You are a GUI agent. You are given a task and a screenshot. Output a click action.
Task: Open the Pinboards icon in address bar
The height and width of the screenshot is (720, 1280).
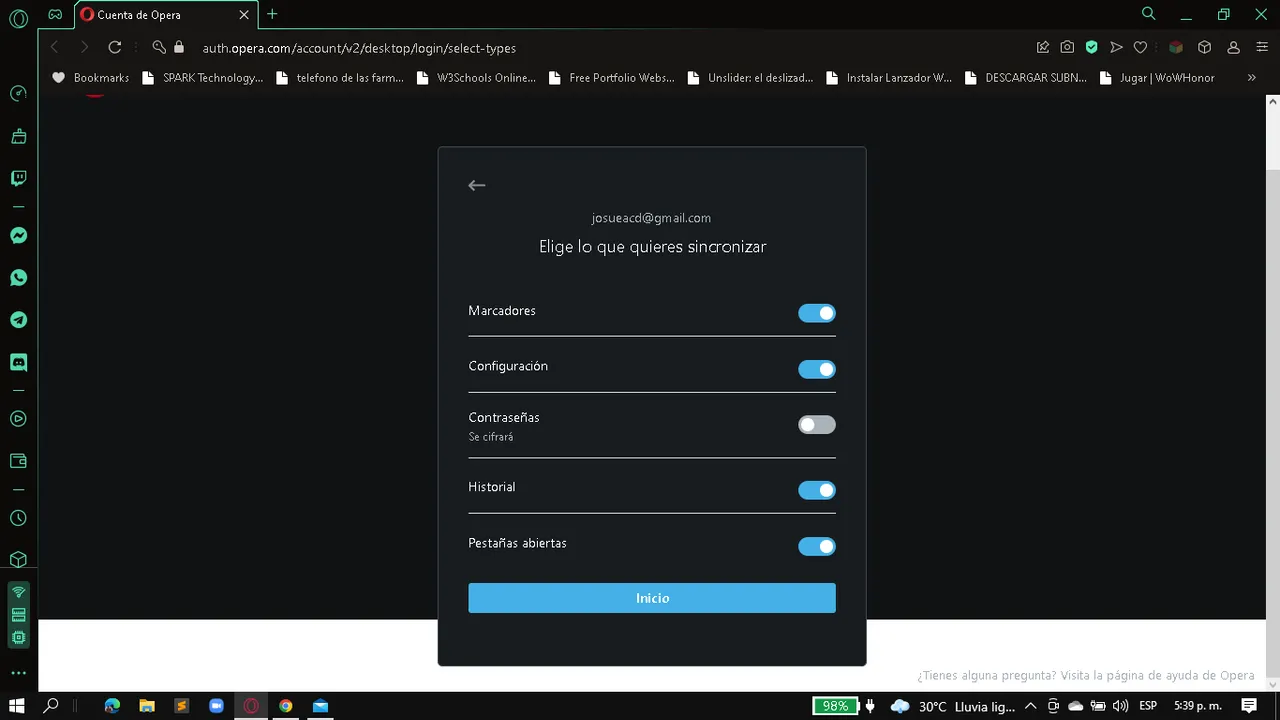[1043, 47]
